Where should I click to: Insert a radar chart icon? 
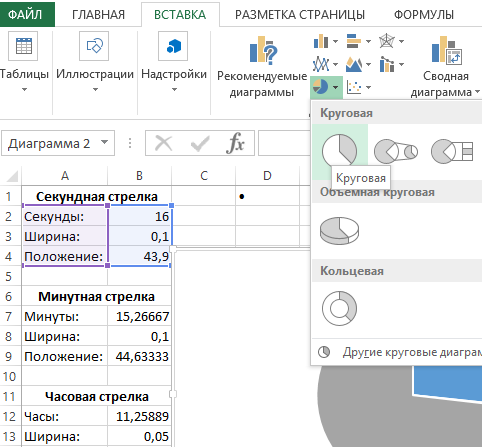pos(387,41)
